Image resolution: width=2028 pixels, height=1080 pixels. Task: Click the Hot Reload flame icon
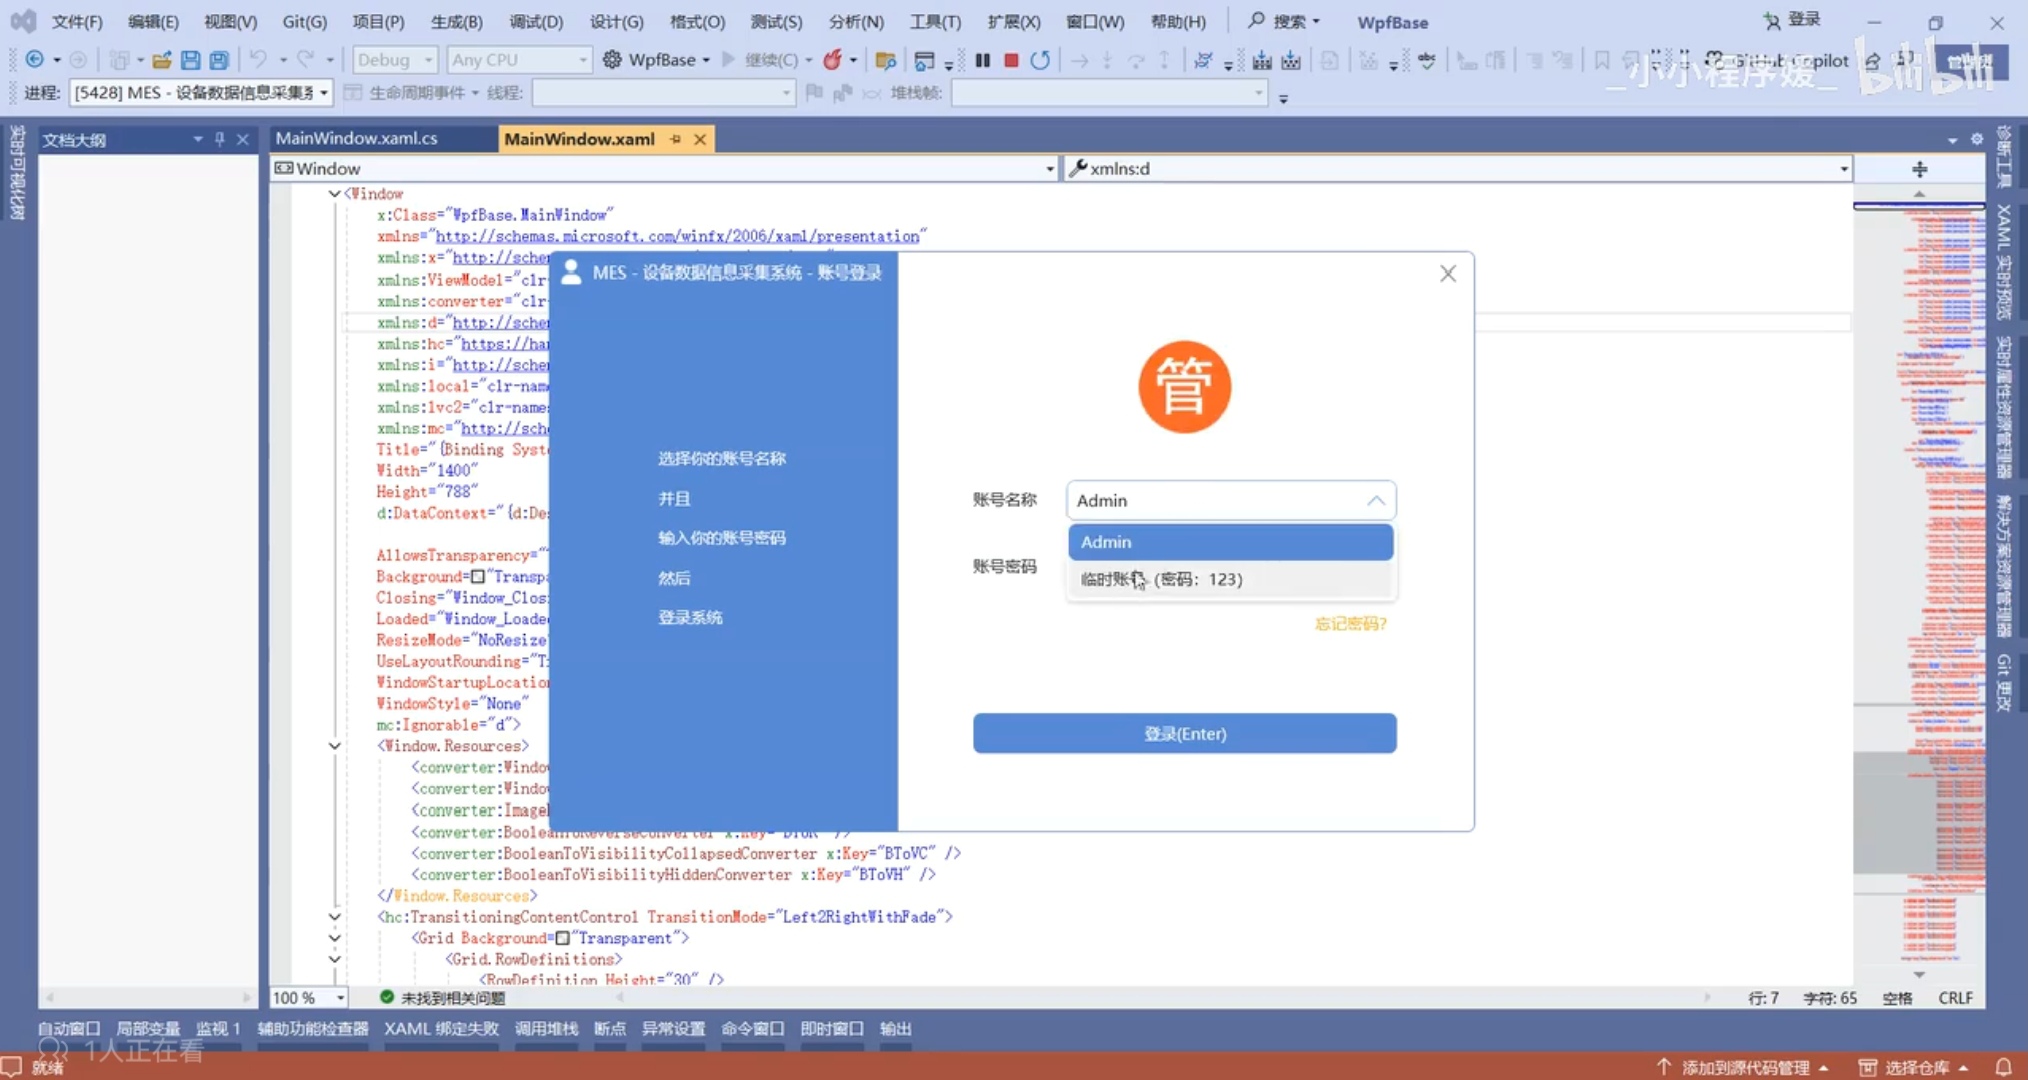click(x=833, y=60)
